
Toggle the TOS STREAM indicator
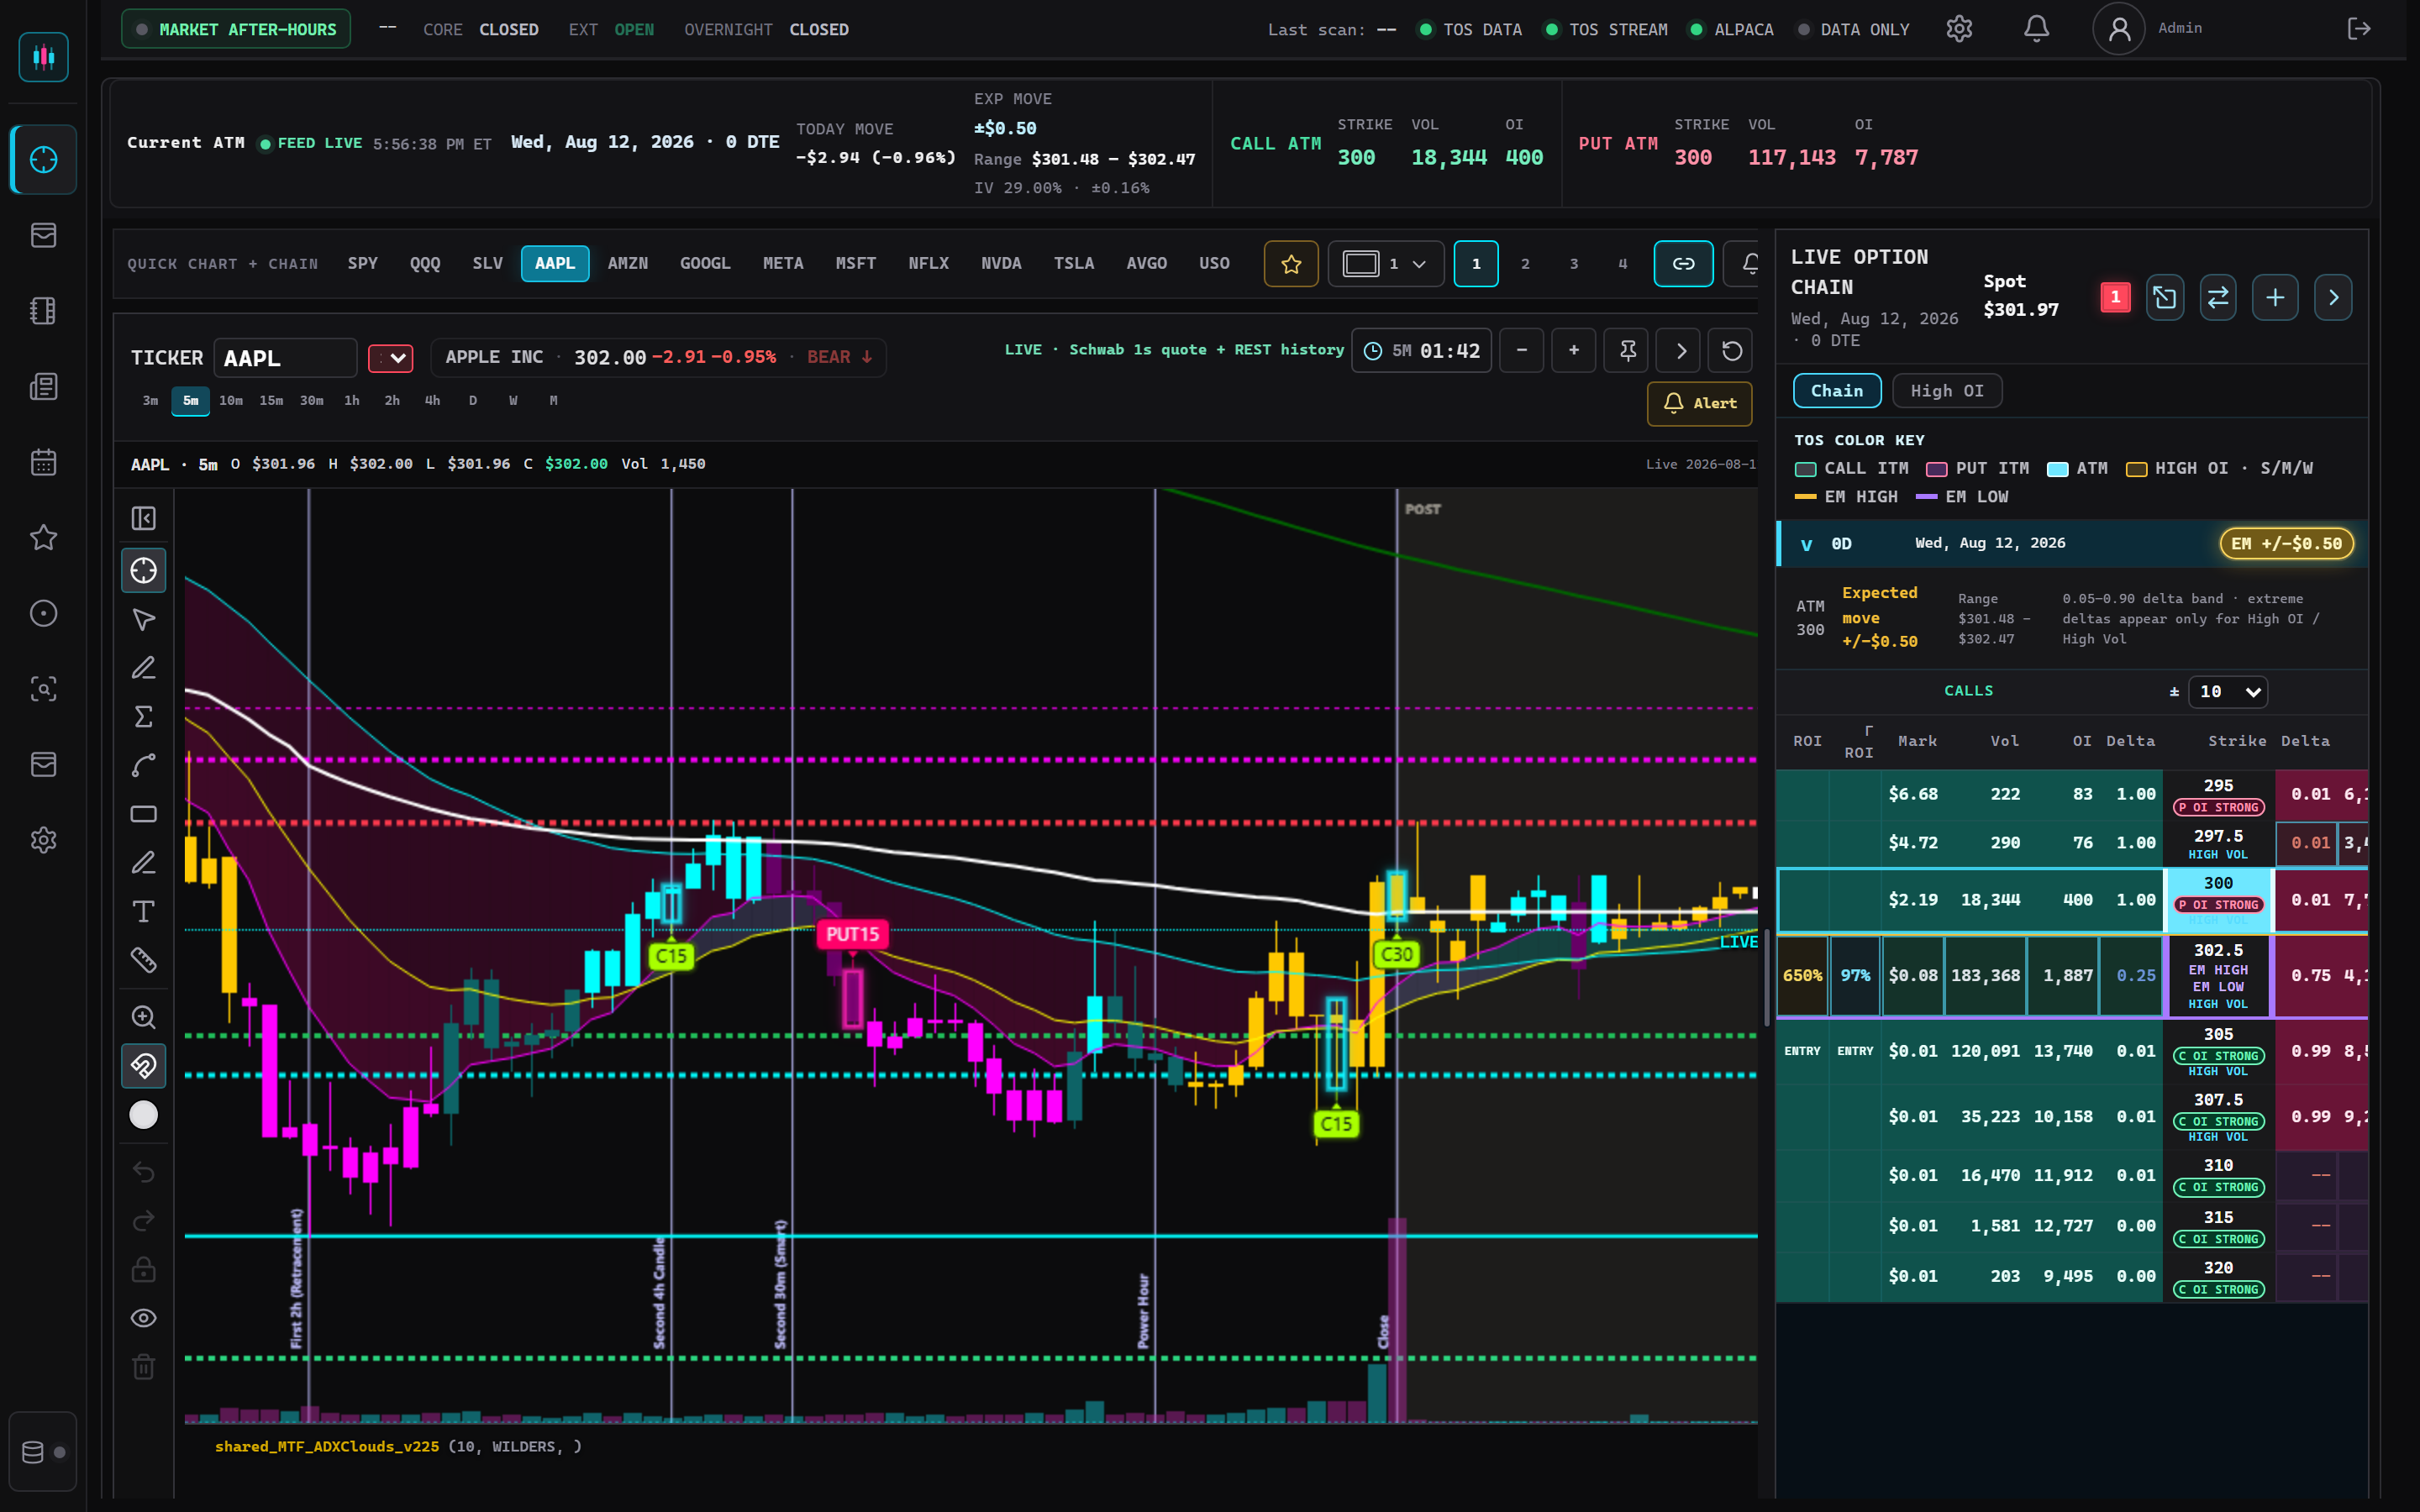point(1606,30)
